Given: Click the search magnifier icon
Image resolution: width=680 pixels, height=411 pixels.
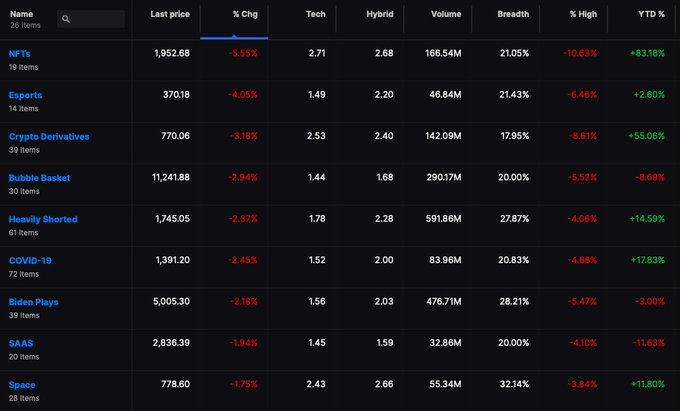Looking at the screenshot, I should 66,19.
